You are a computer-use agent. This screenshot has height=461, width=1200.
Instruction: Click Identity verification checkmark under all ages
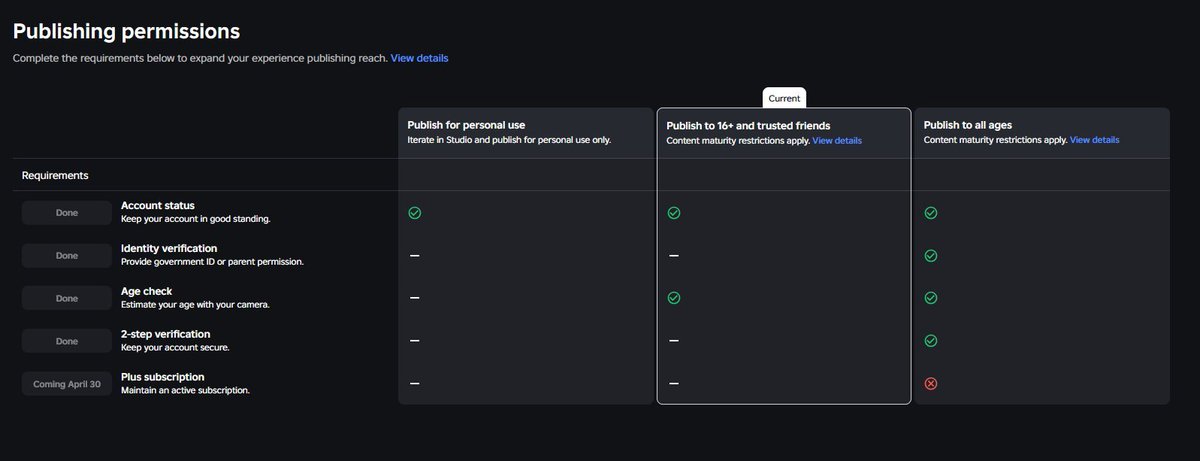coord(931,256)
